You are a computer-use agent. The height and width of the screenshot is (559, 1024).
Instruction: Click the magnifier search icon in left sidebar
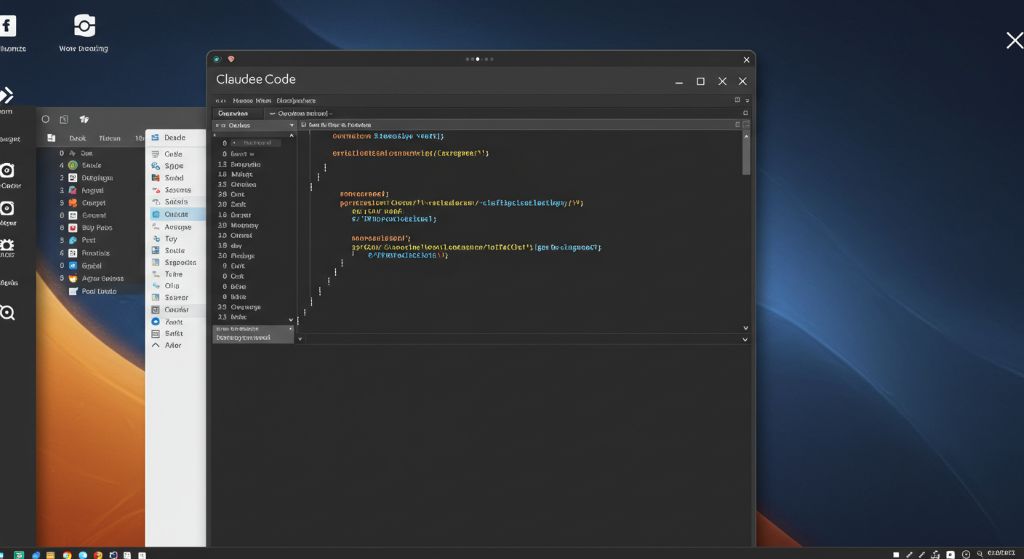pos(7,313)
